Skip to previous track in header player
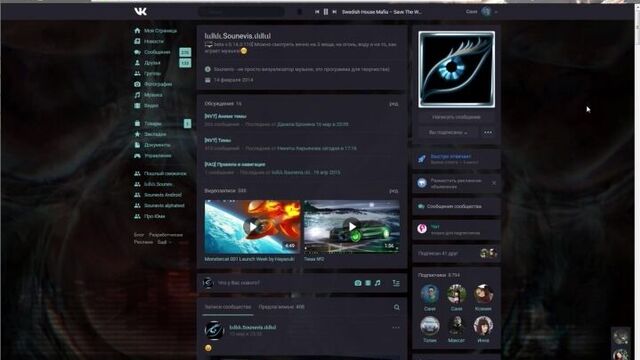The height and width of the screenshot is (360, 640). tap(317, 12)
